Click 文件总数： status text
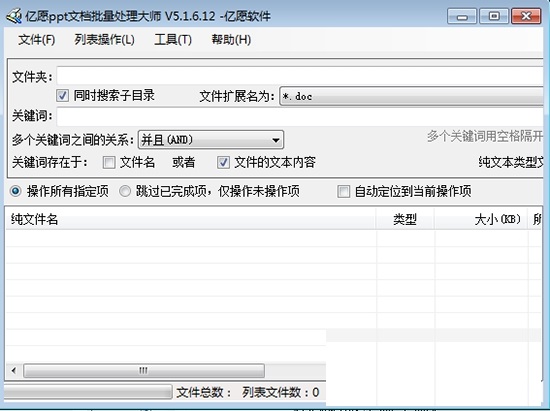 [204, 392]
